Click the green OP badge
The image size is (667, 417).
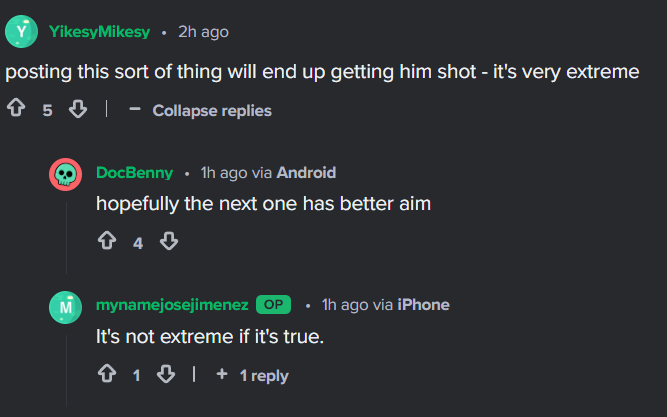[274, 305]
